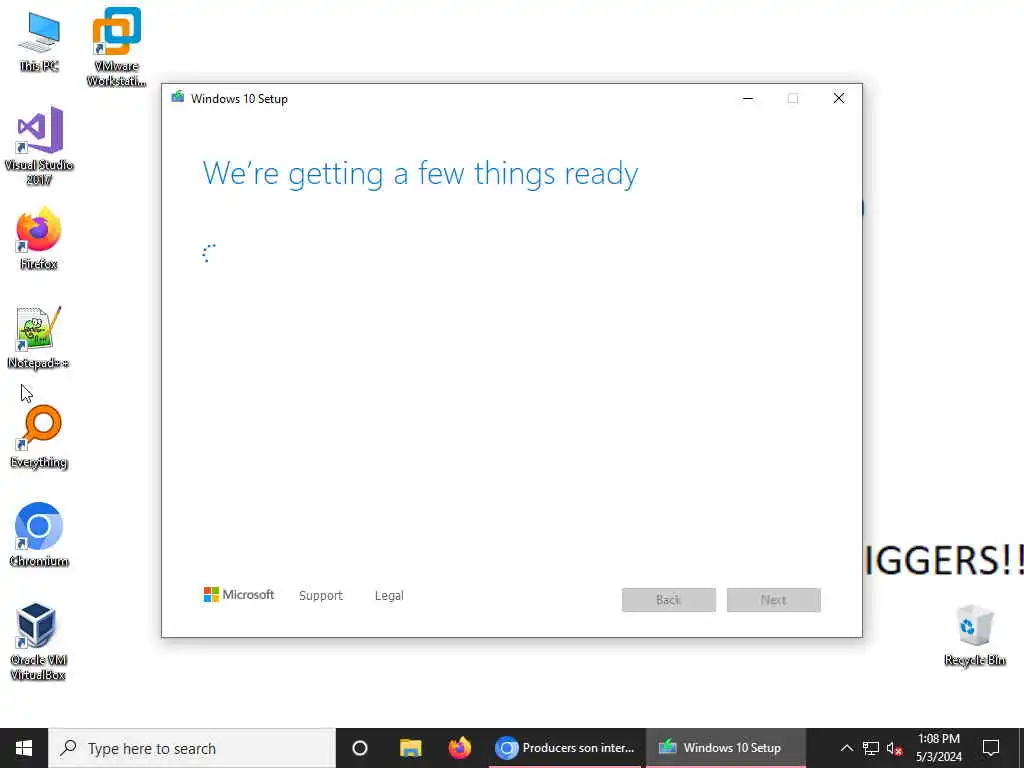Launch Firefox from the taskbar
The image size is (1024, 768).
click(x=460, y=748)
